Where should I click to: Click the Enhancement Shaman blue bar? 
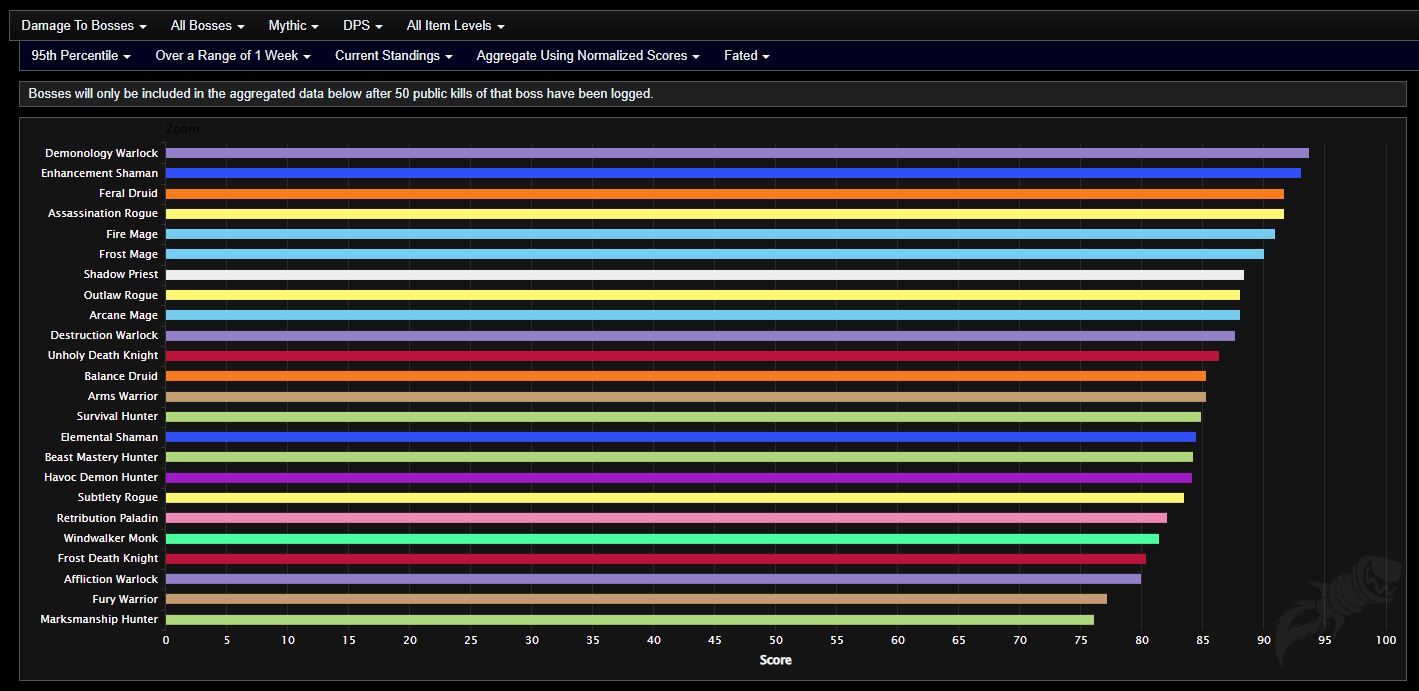(700, 172)
